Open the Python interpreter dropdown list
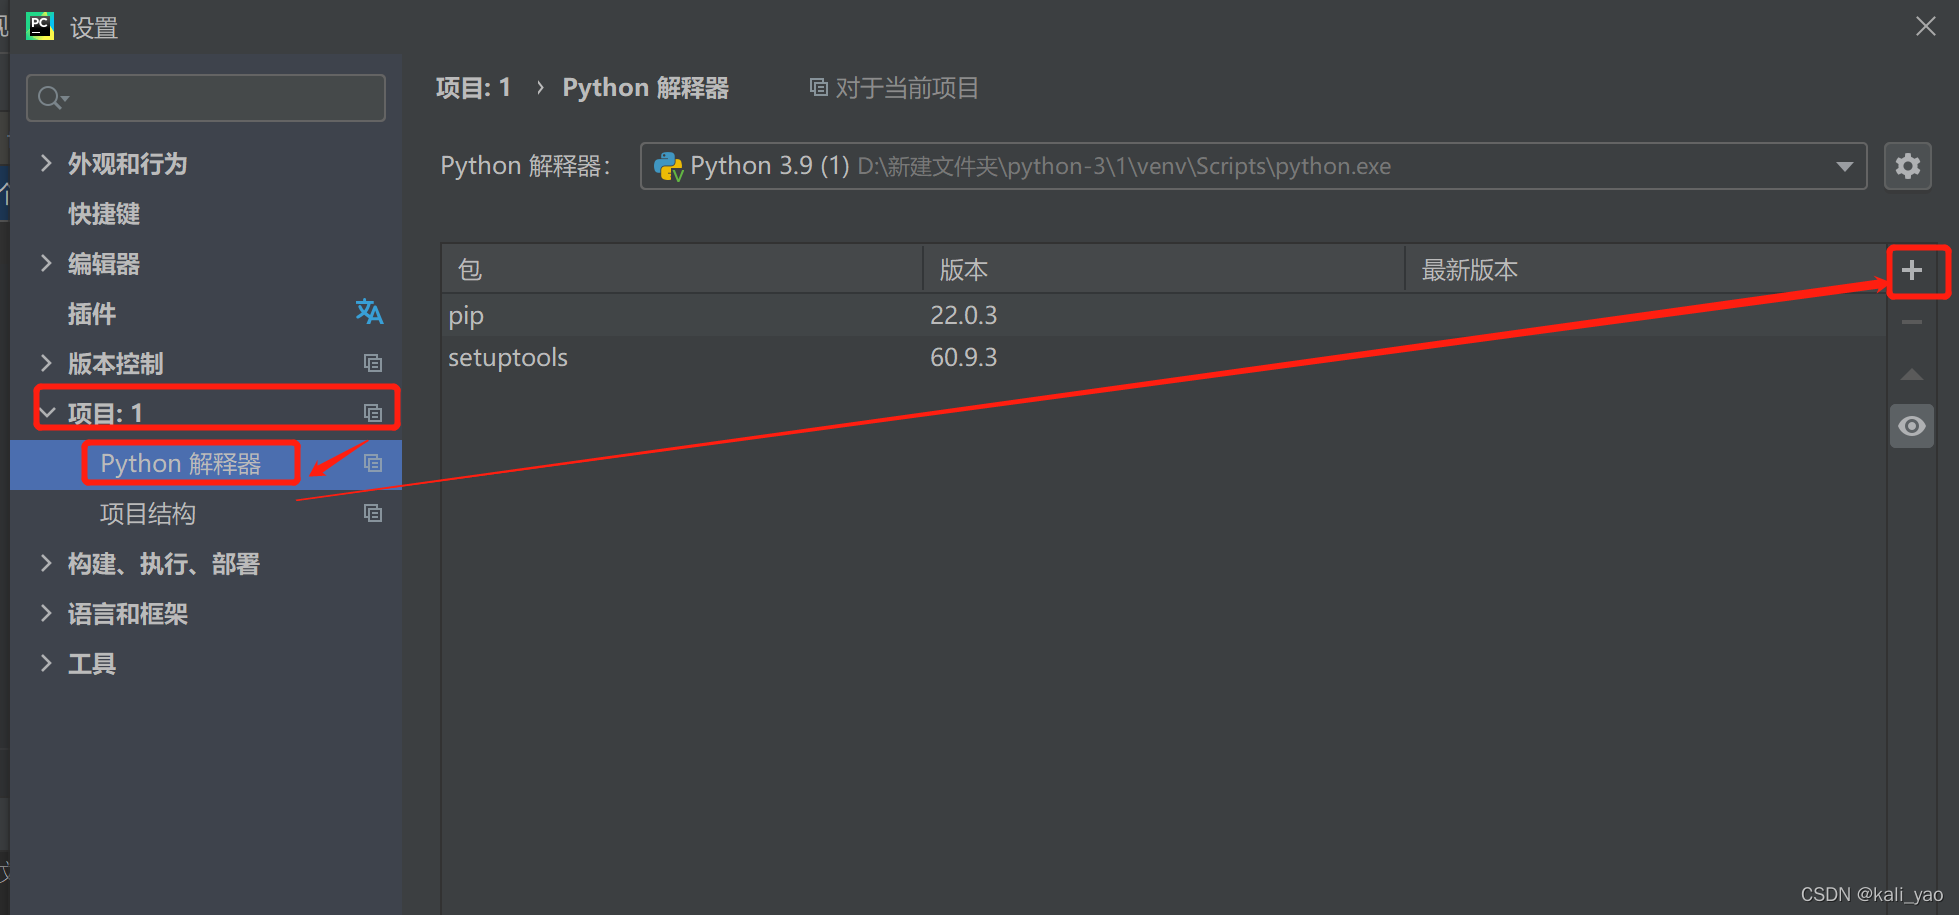Viewport: 1959px width, 915px height. [x=1845, y=166]
